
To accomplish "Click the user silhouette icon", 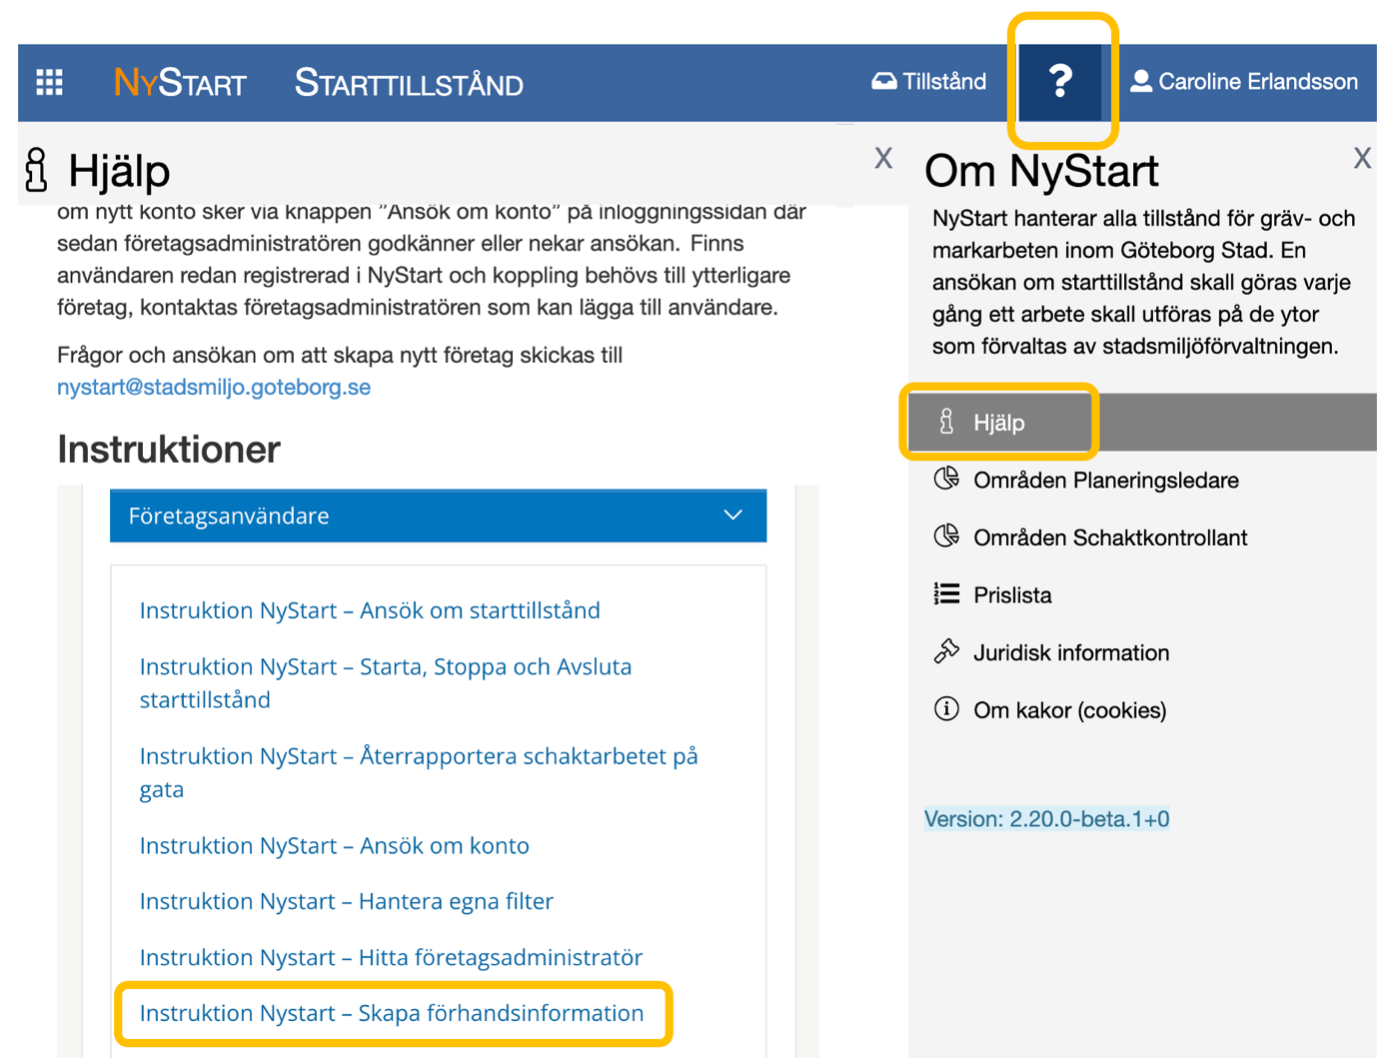I will 1141,81.
